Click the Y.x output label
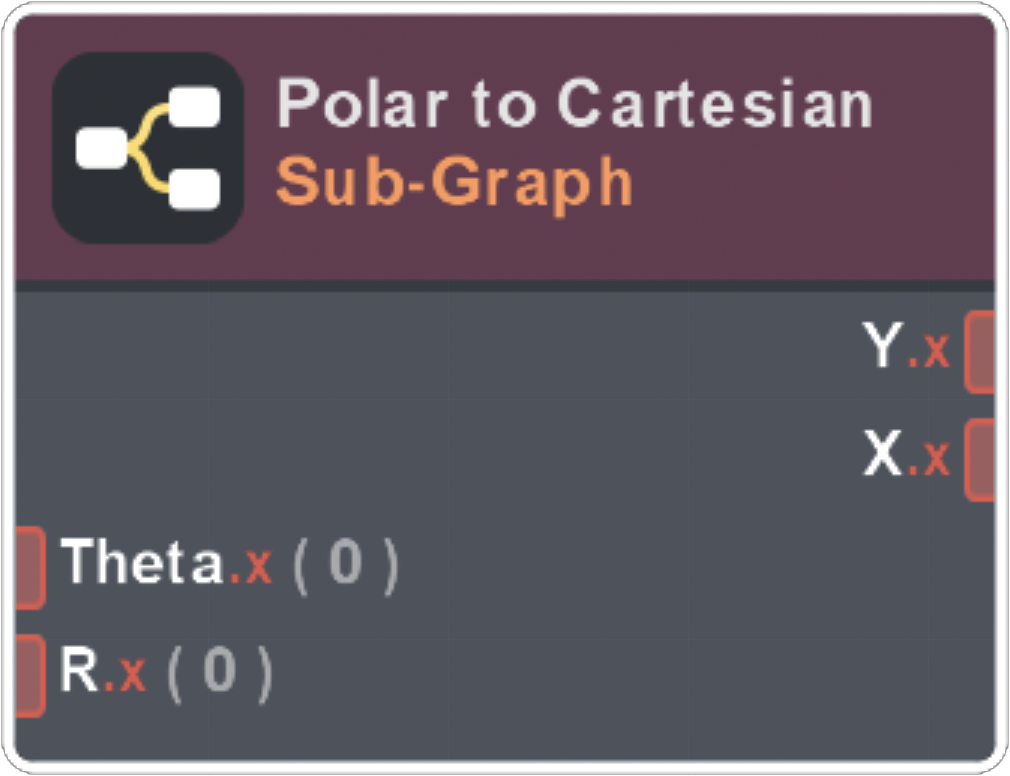This screenshot has height=776, width=1010. pos(906,348)
